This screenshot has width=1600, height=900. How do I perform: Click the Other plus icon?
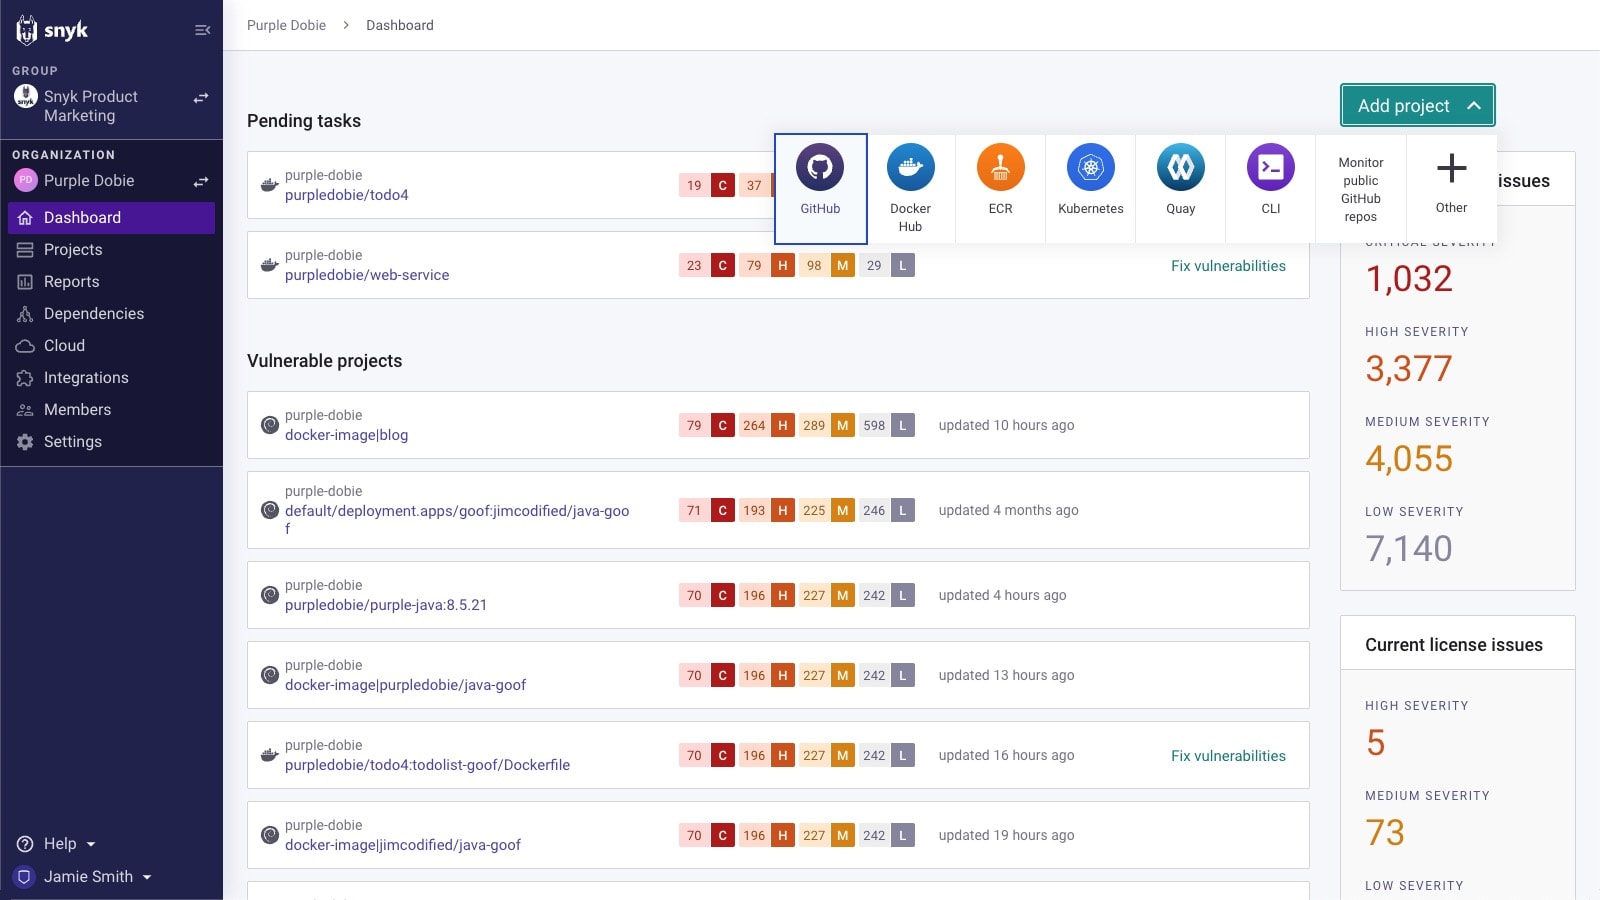[1451, 168]
